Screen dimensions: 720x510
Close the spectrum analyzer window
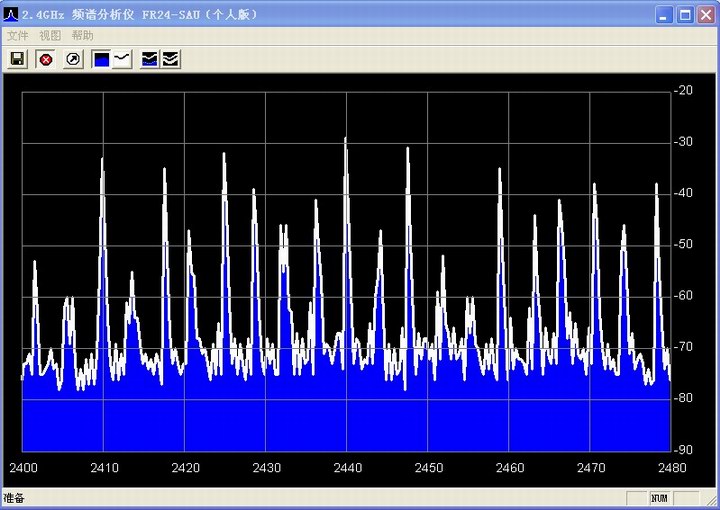click(705, 14)
